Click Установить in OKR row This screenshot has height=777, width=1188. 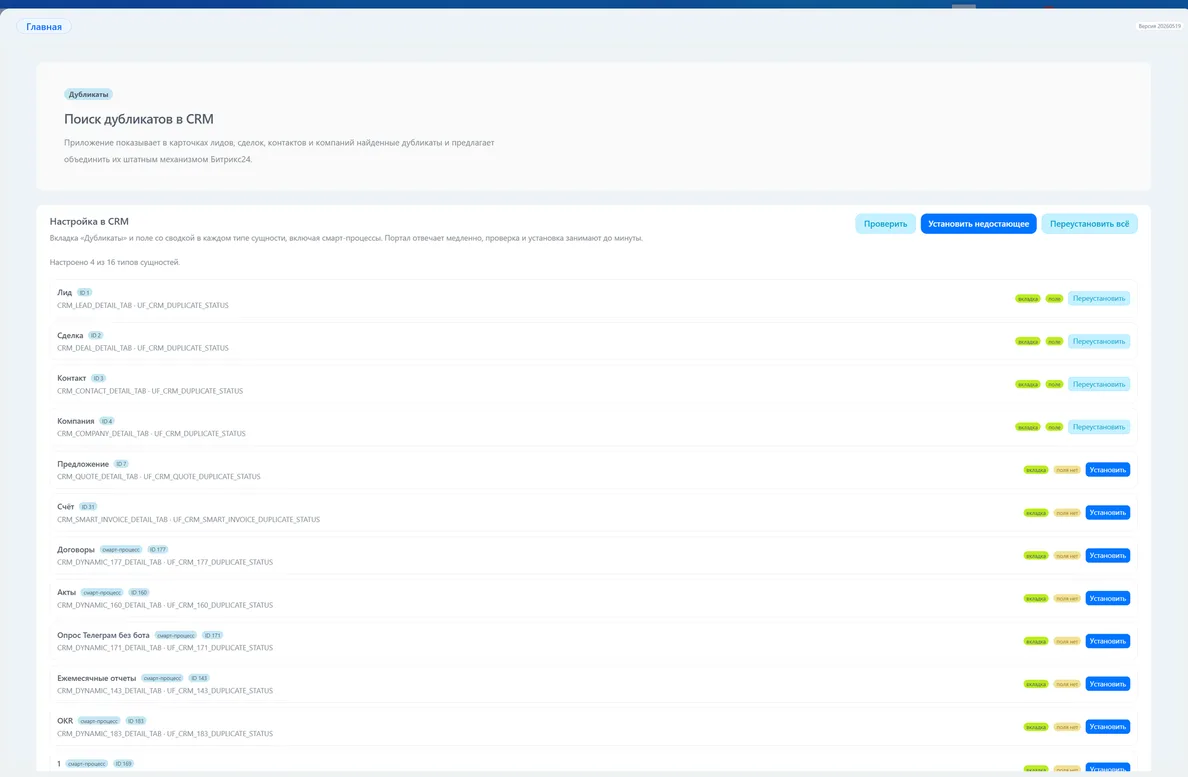coord(1107,726)
